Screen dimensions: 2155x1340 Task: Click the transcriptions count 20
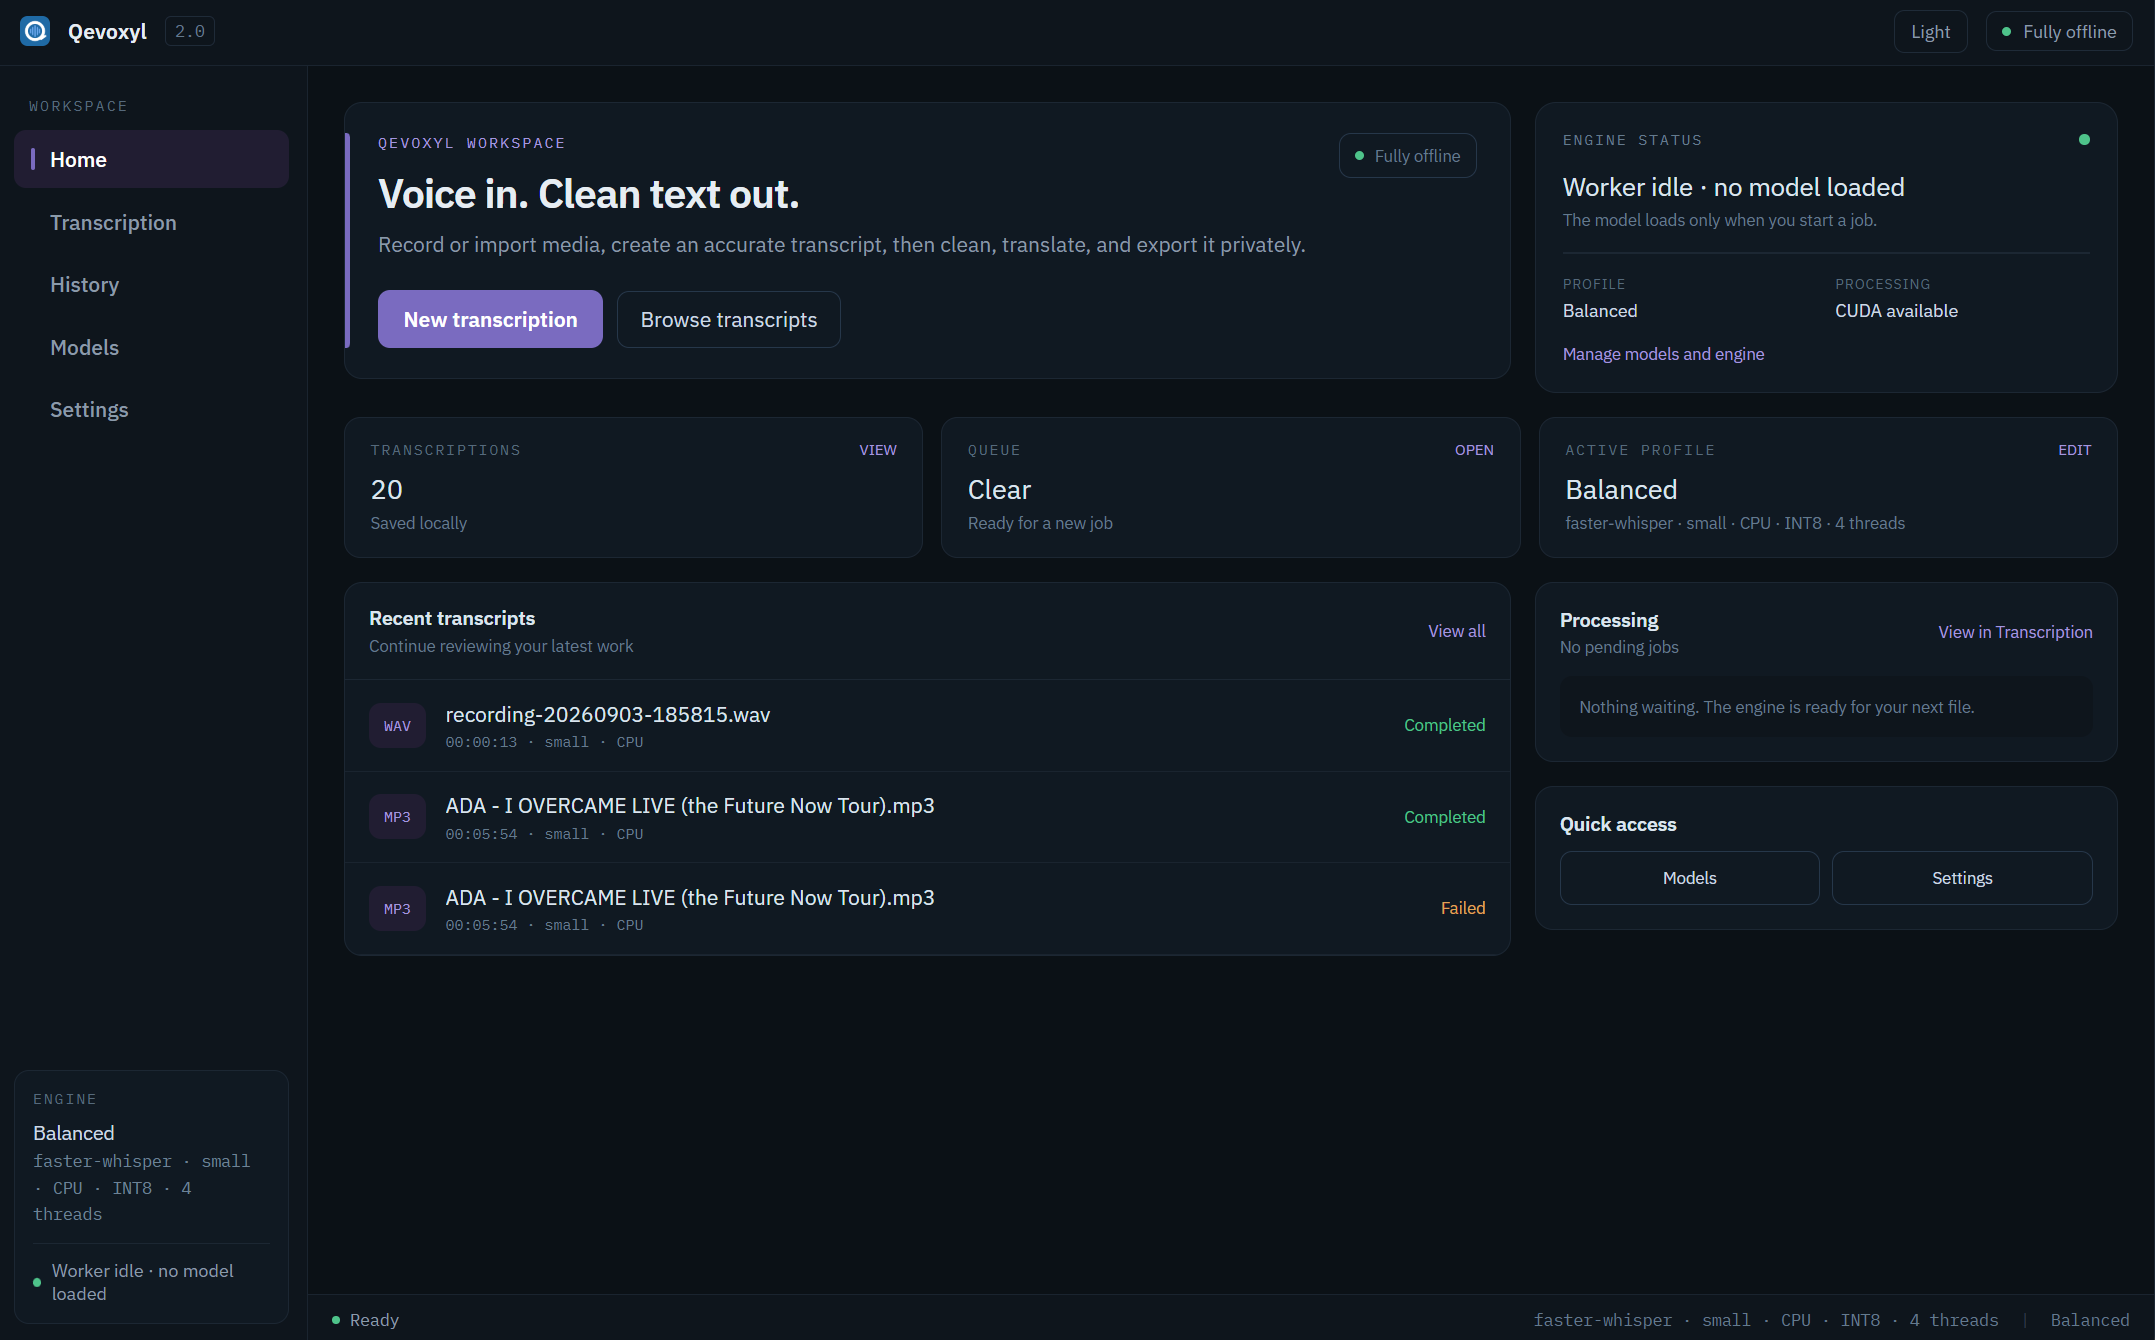click(386, 490)
